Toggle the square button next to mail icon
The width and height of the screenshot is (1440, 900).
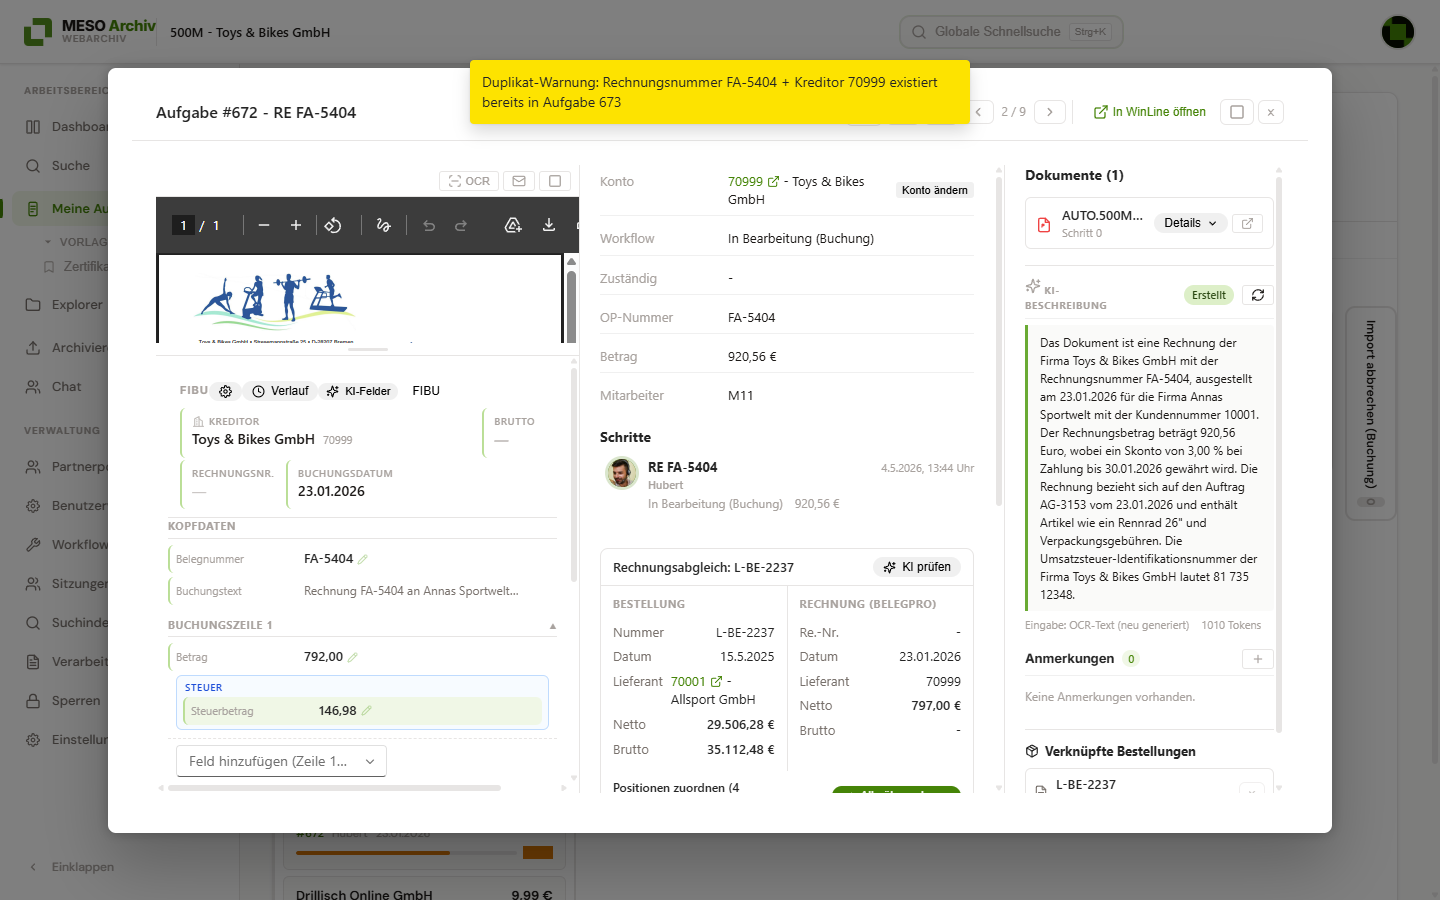point(554,181)
